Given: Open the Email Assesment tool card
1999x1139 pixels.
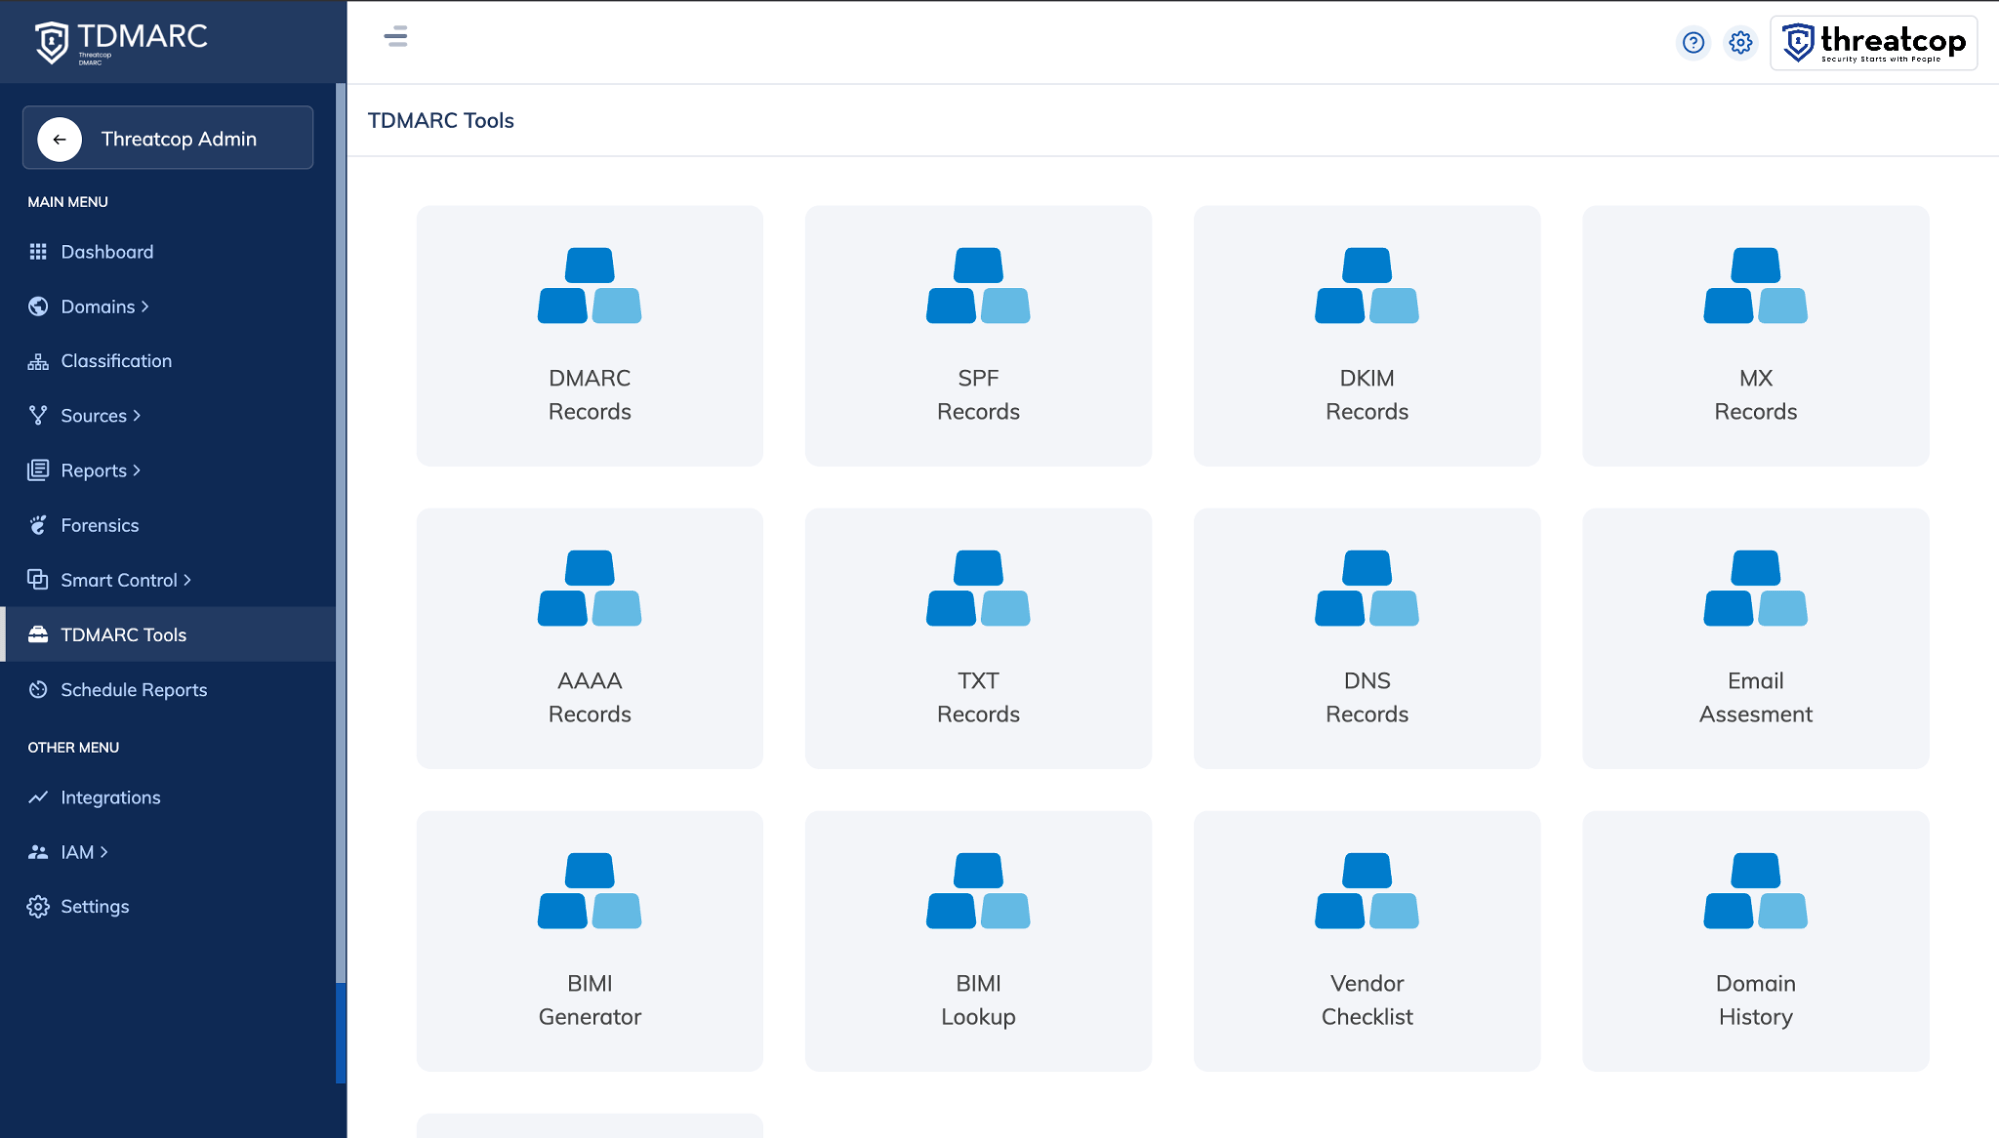Looking at the screenshot, I should pos(1755,638).
